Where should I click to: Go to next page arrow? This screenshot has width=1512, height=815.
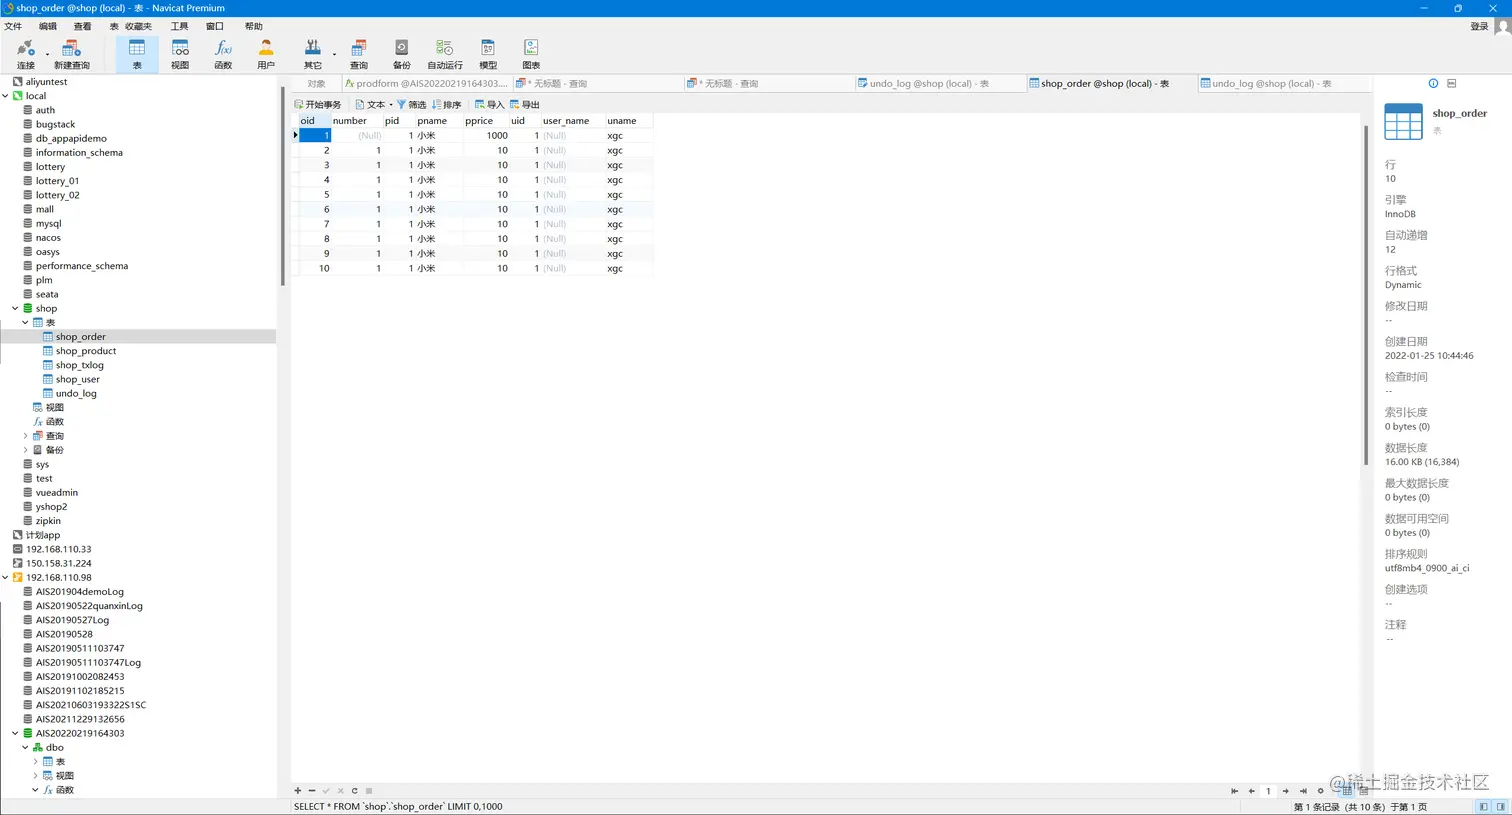pyautogui.click(x=1286, y=791)
